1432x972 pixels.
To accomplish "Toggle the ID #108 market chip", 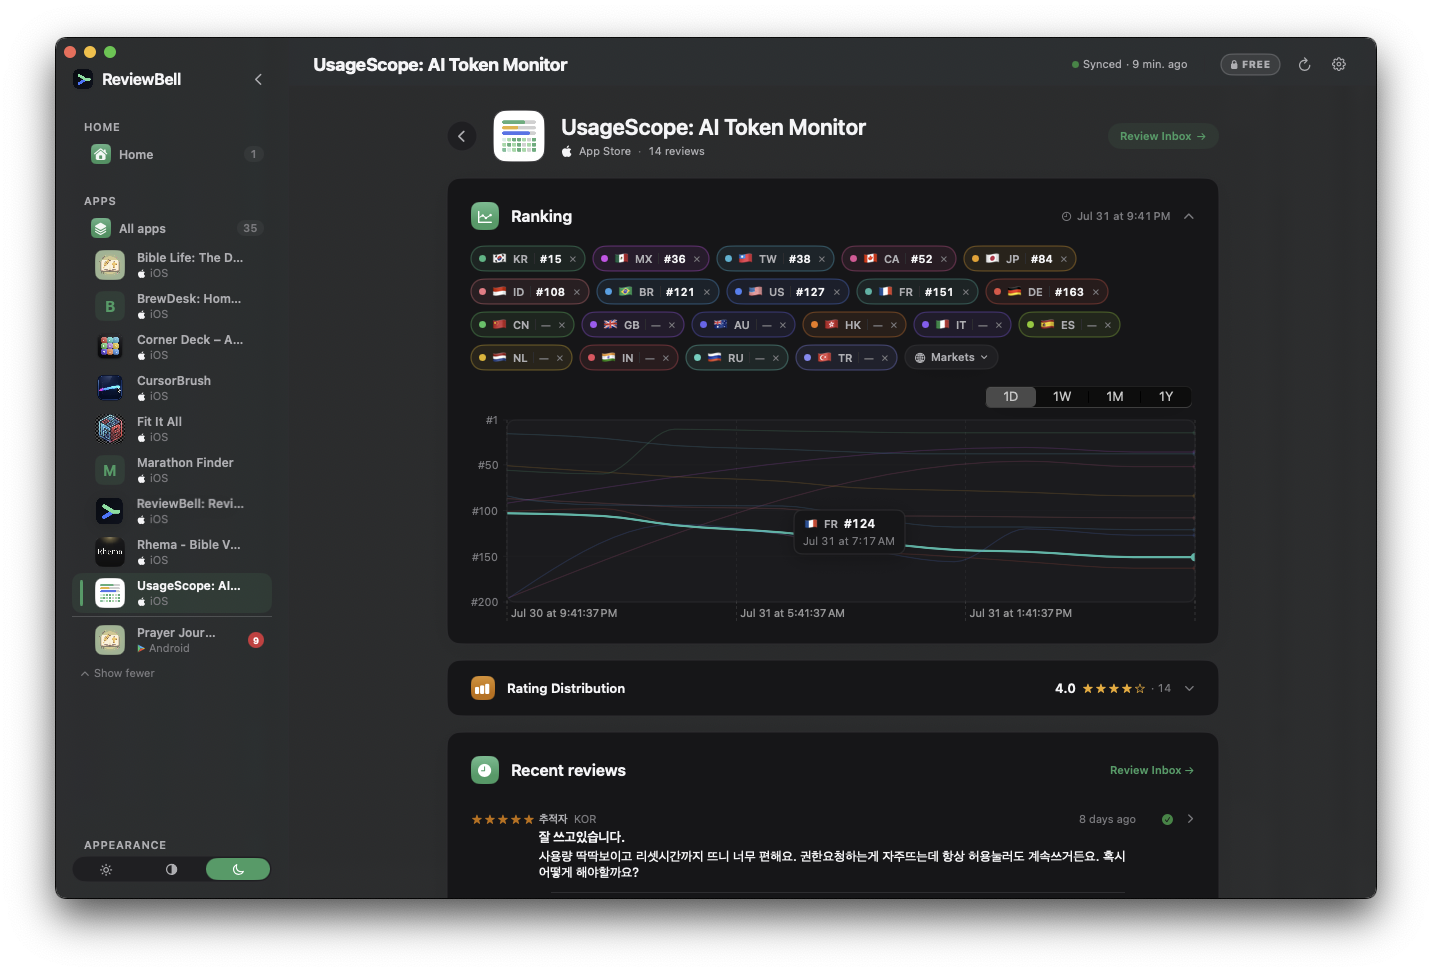I will click(530, 292).
